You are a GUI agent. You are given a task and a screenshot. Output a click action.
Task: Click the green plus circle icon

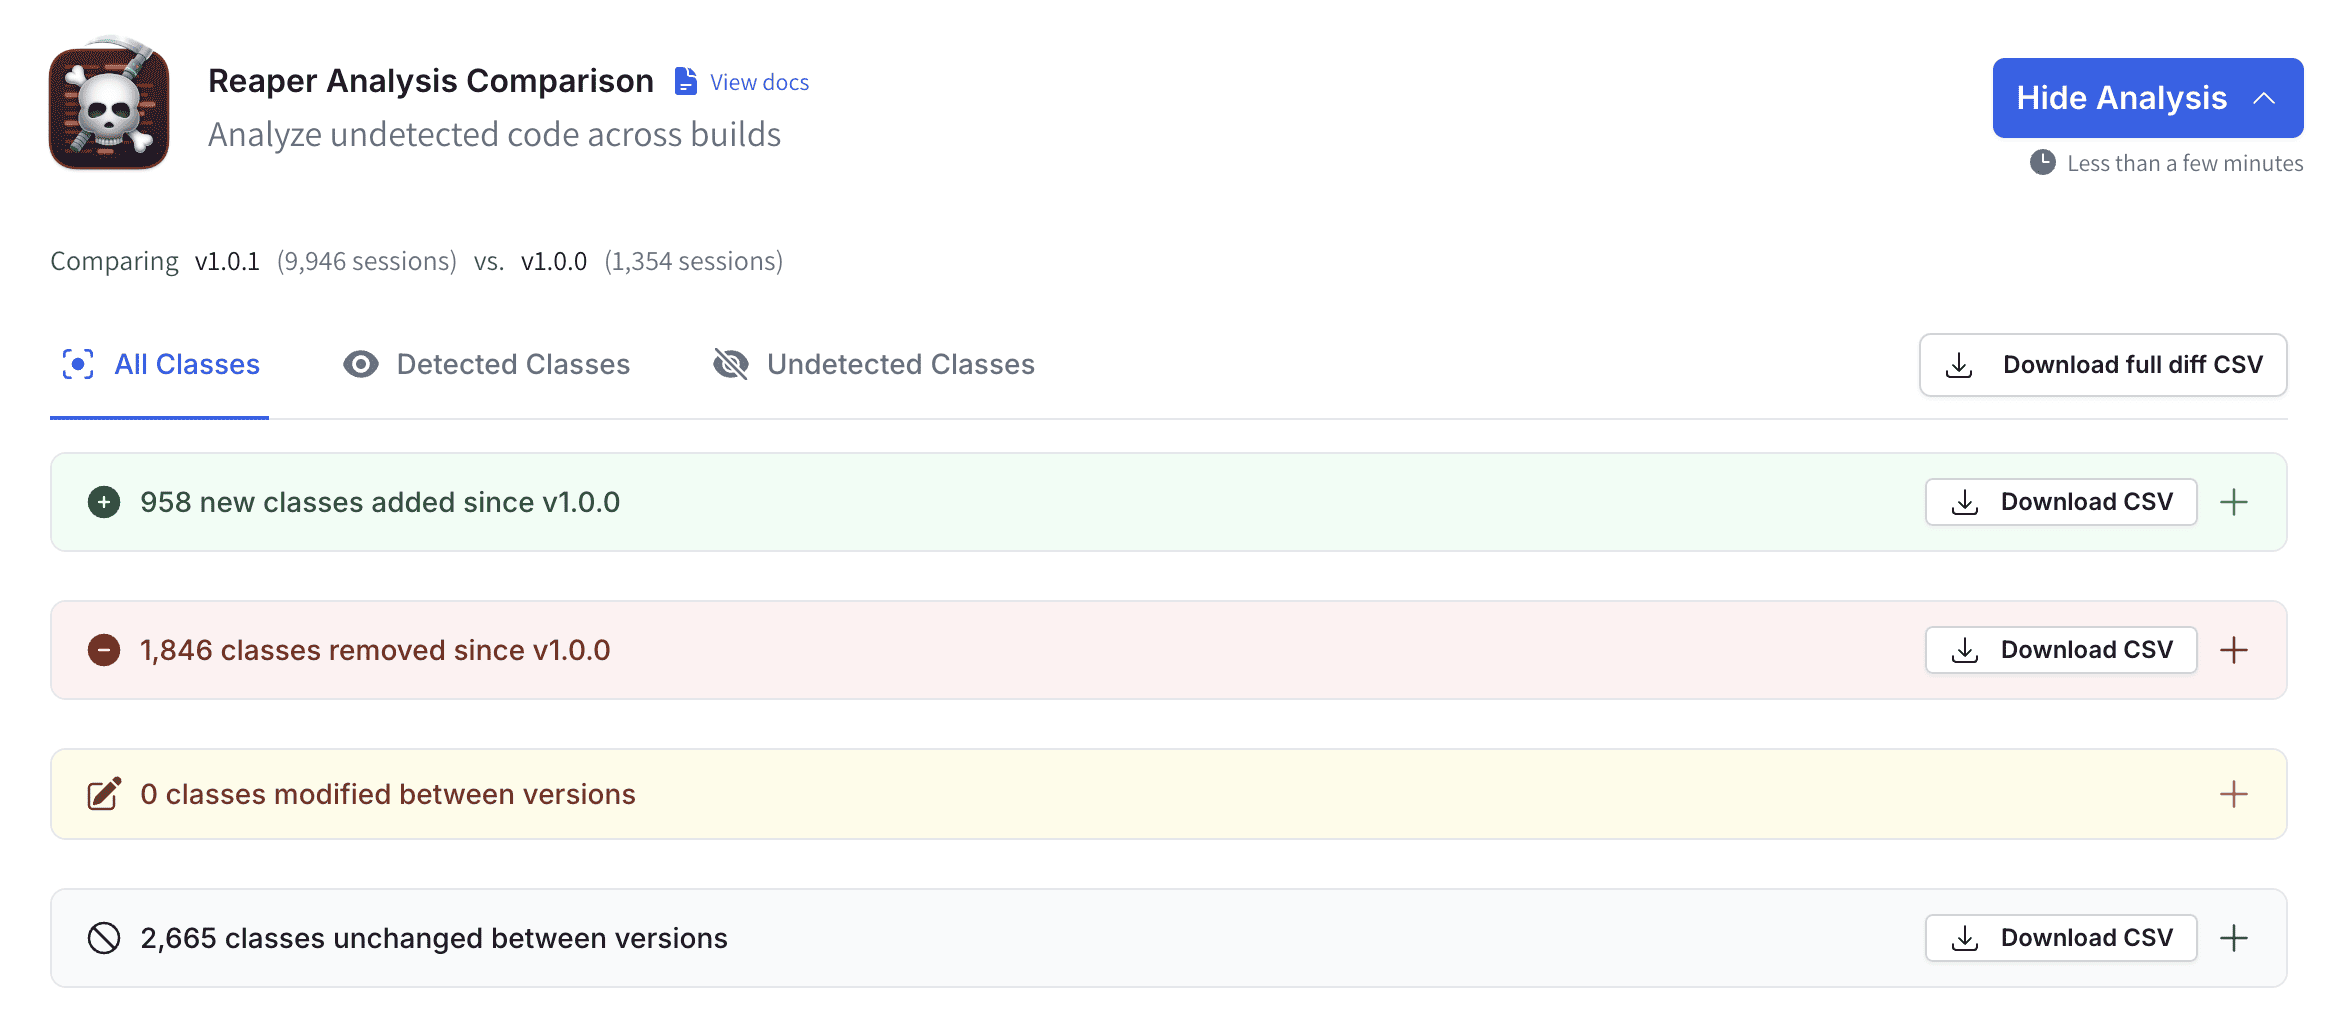tap(104, 502)
